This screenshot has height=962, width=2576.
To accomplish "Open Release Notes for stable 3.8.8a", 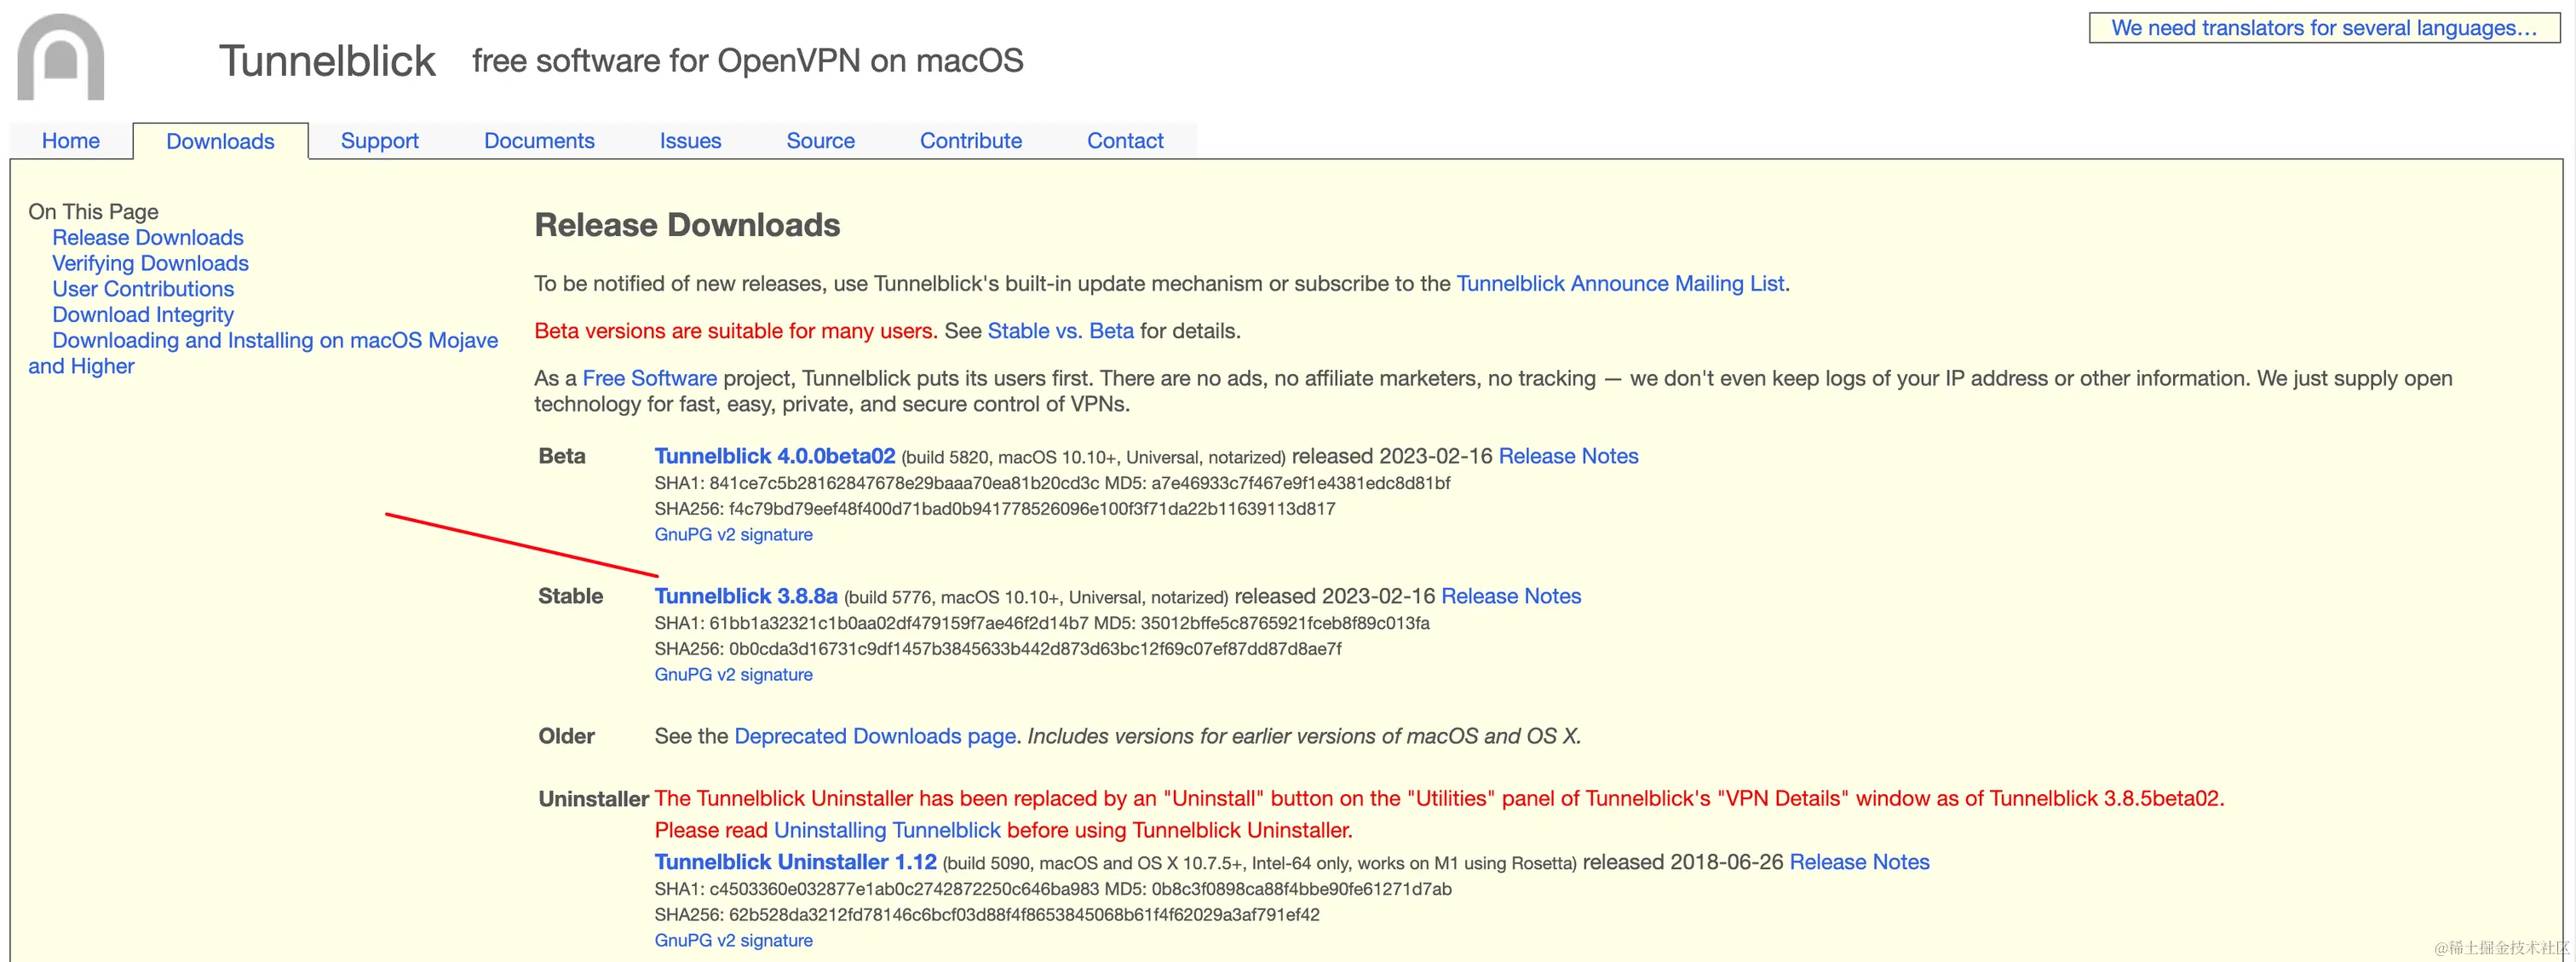I will coord(1510,596).
